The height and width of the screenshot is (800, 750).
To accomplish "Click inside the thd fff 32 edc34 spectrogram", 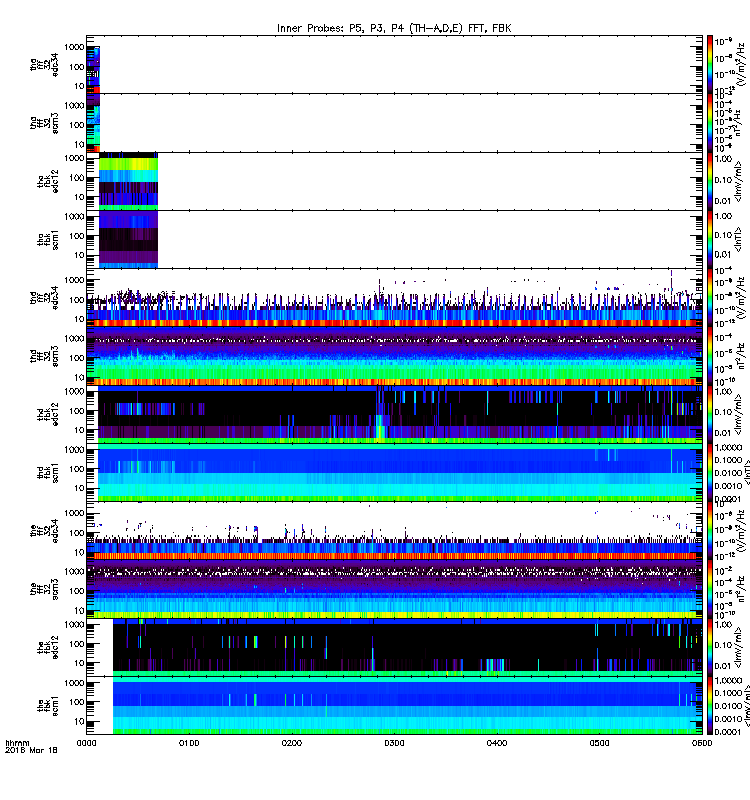I will click(394, 297).
